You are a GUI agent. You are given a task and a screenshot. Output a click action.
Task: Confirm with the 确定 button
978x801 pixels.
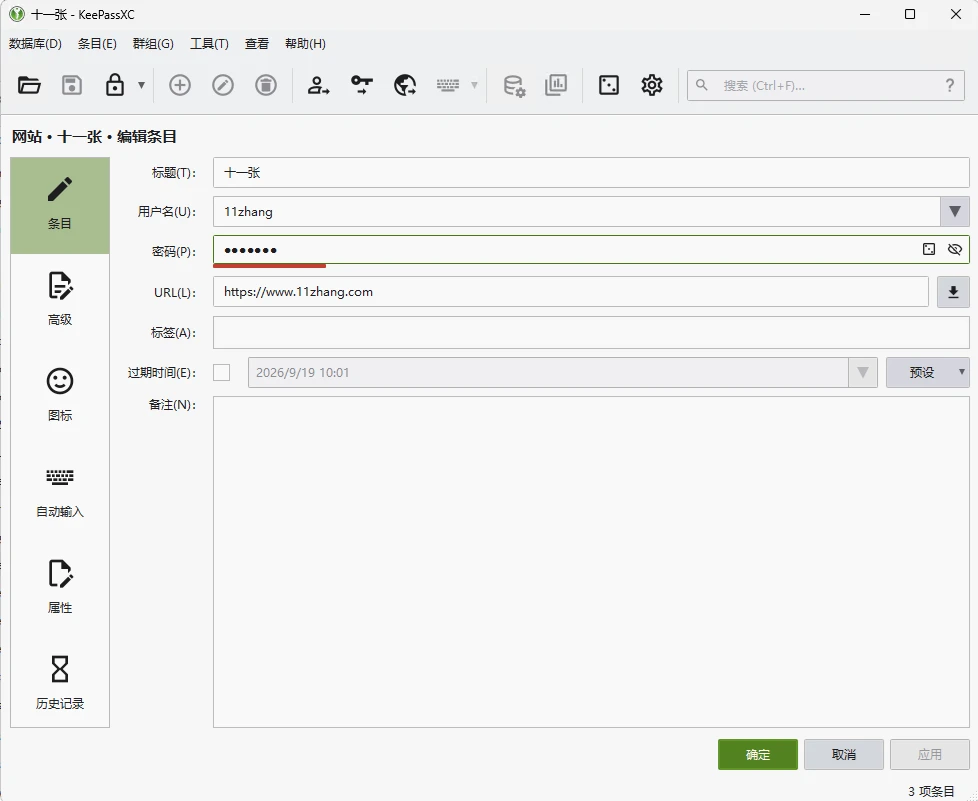(758, 754)
